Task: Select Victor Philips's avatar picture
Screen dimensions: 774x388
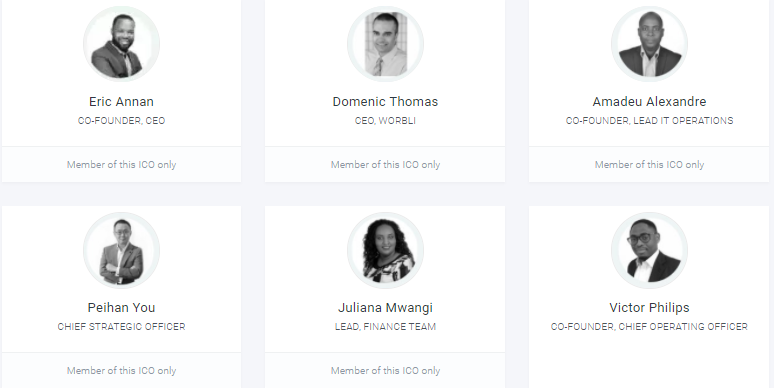Action: tap(650, 250)
